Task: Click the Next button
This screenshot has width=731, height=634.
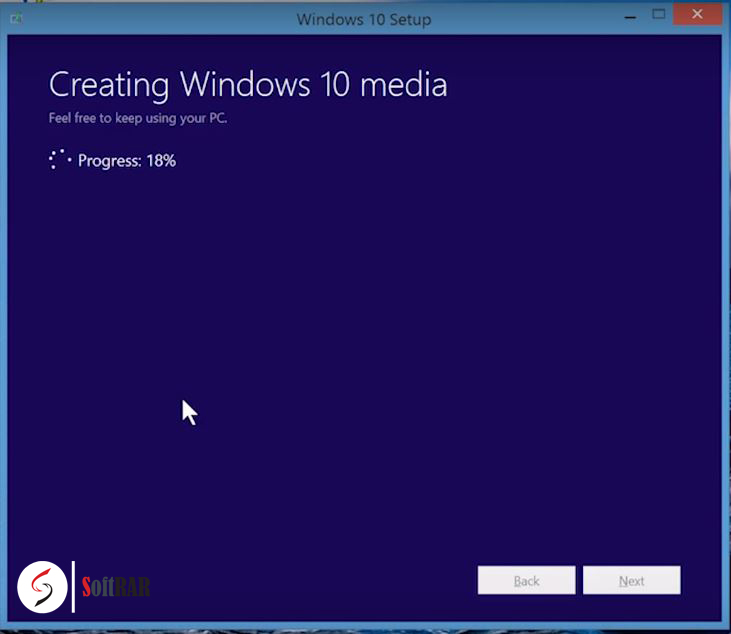Action: click(x=631, y=580)
